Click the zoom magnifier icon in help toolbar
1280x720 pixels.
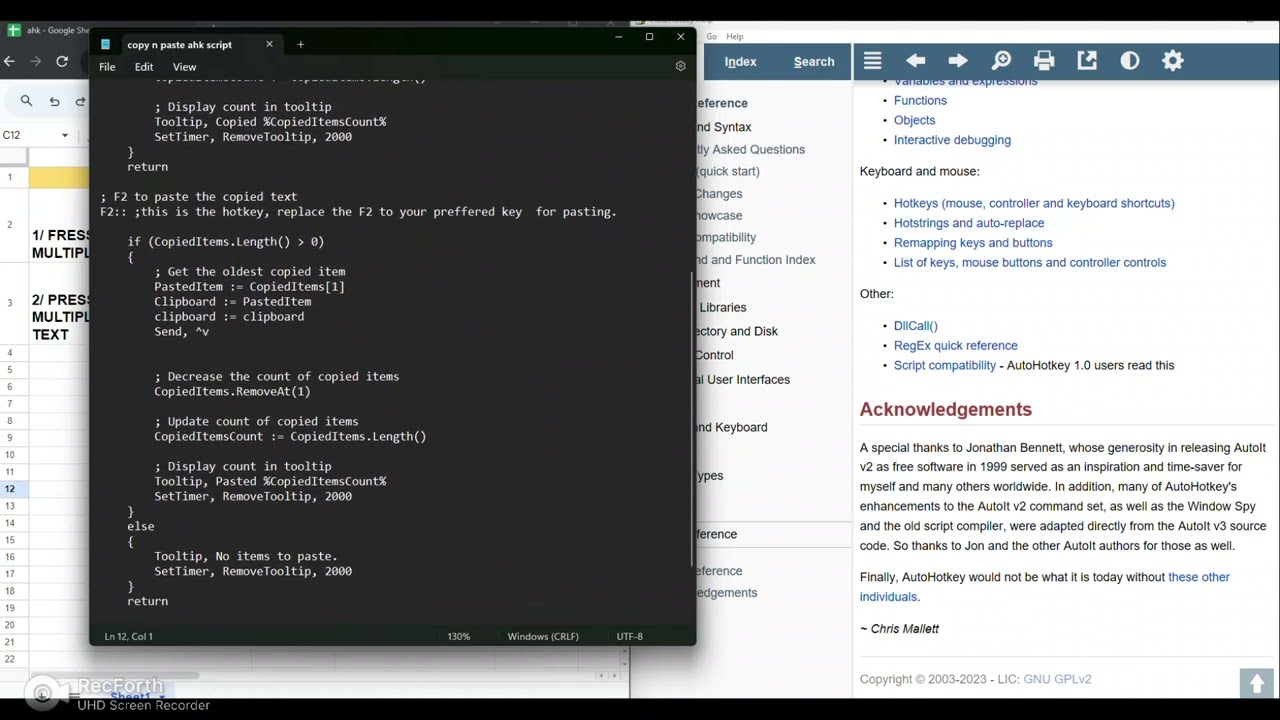click(1001, 61)
